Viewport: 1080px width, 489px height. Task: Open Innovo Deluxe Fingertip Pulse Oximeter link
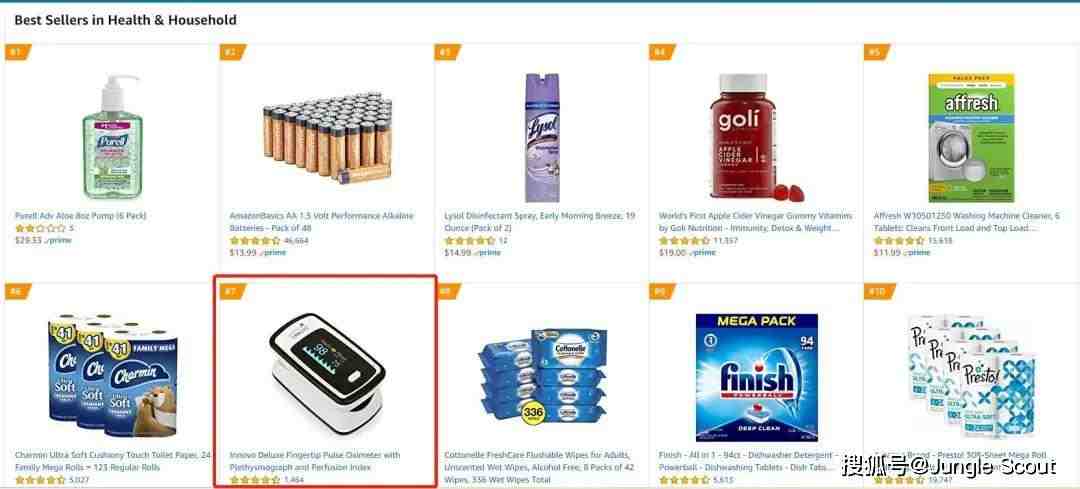click(x=315, y=461)
